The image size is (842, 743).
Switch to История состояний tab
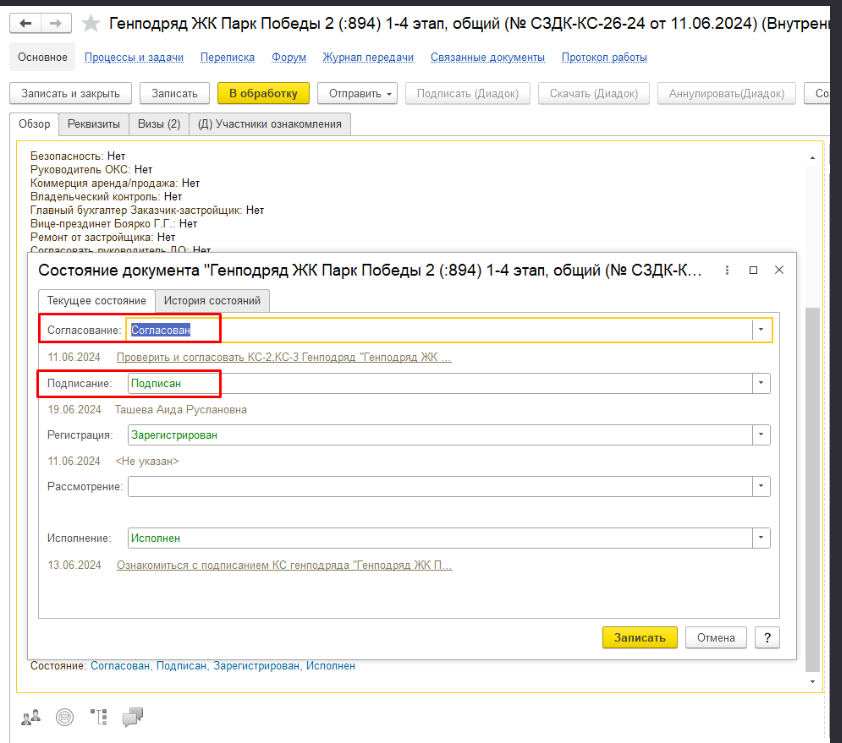point(212,301)
